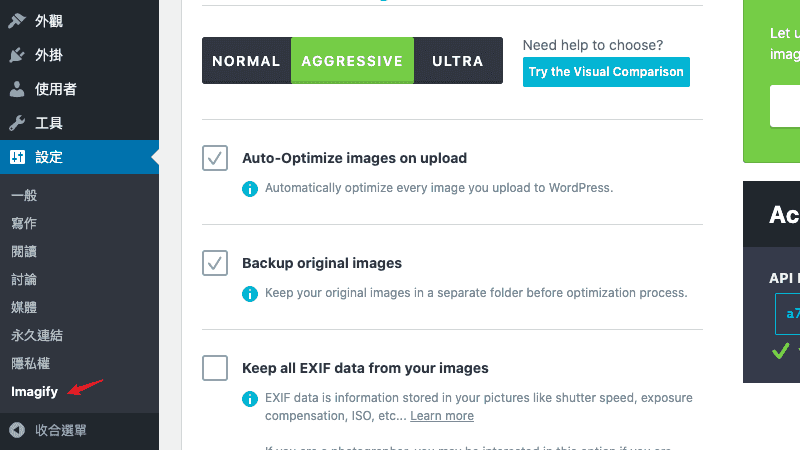The width and height of the screenshot is (800, 450).
Task: Toggle the Backup original images checkbox
Action: tap(215, 263)
